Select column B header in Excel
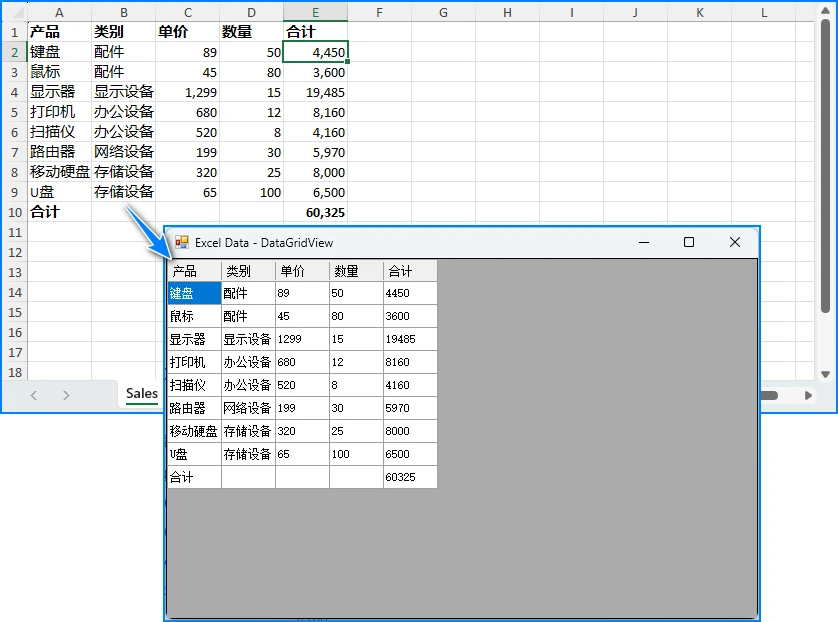Image resolution: width=838 pixels, height=622 pixels. [x=123, y=13]
